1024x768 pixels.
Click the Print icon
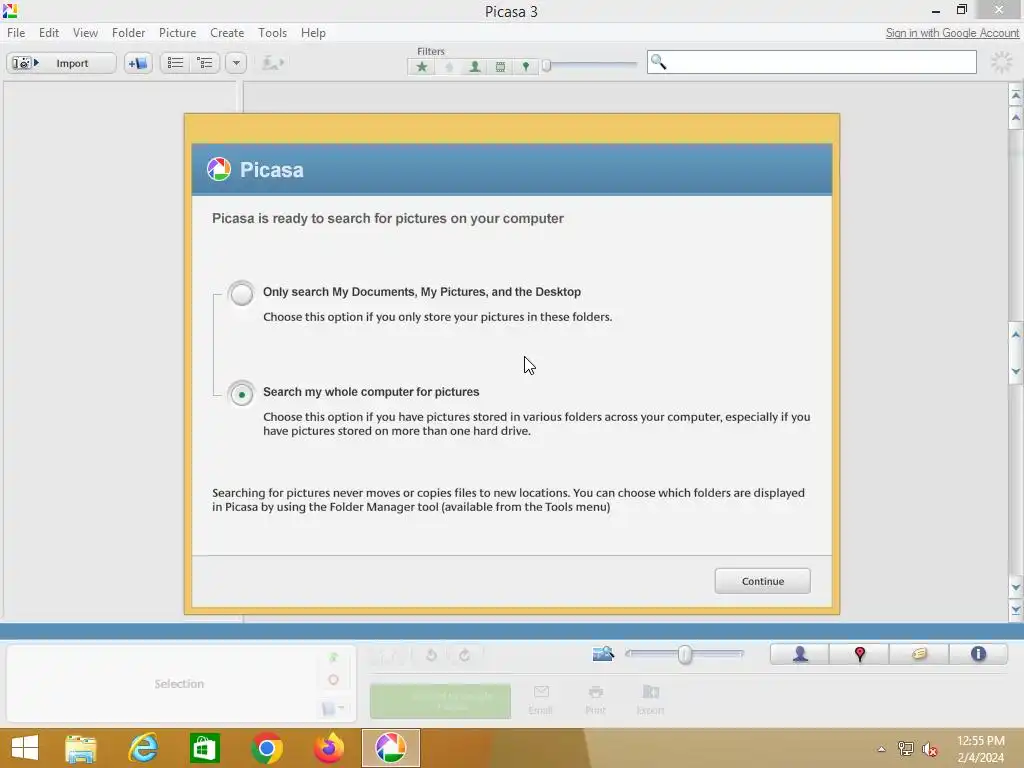(596, 699)
